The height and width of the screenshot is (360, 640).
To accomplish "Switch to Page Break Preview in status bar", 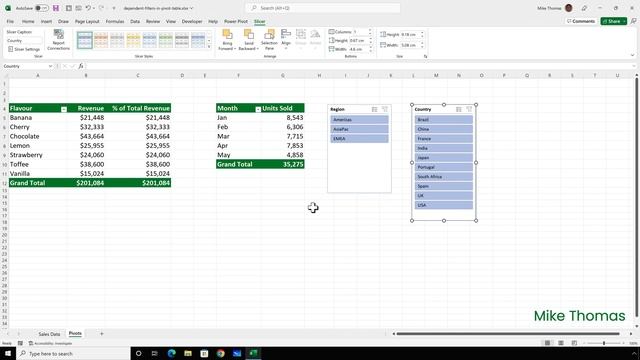I will 574,343.
